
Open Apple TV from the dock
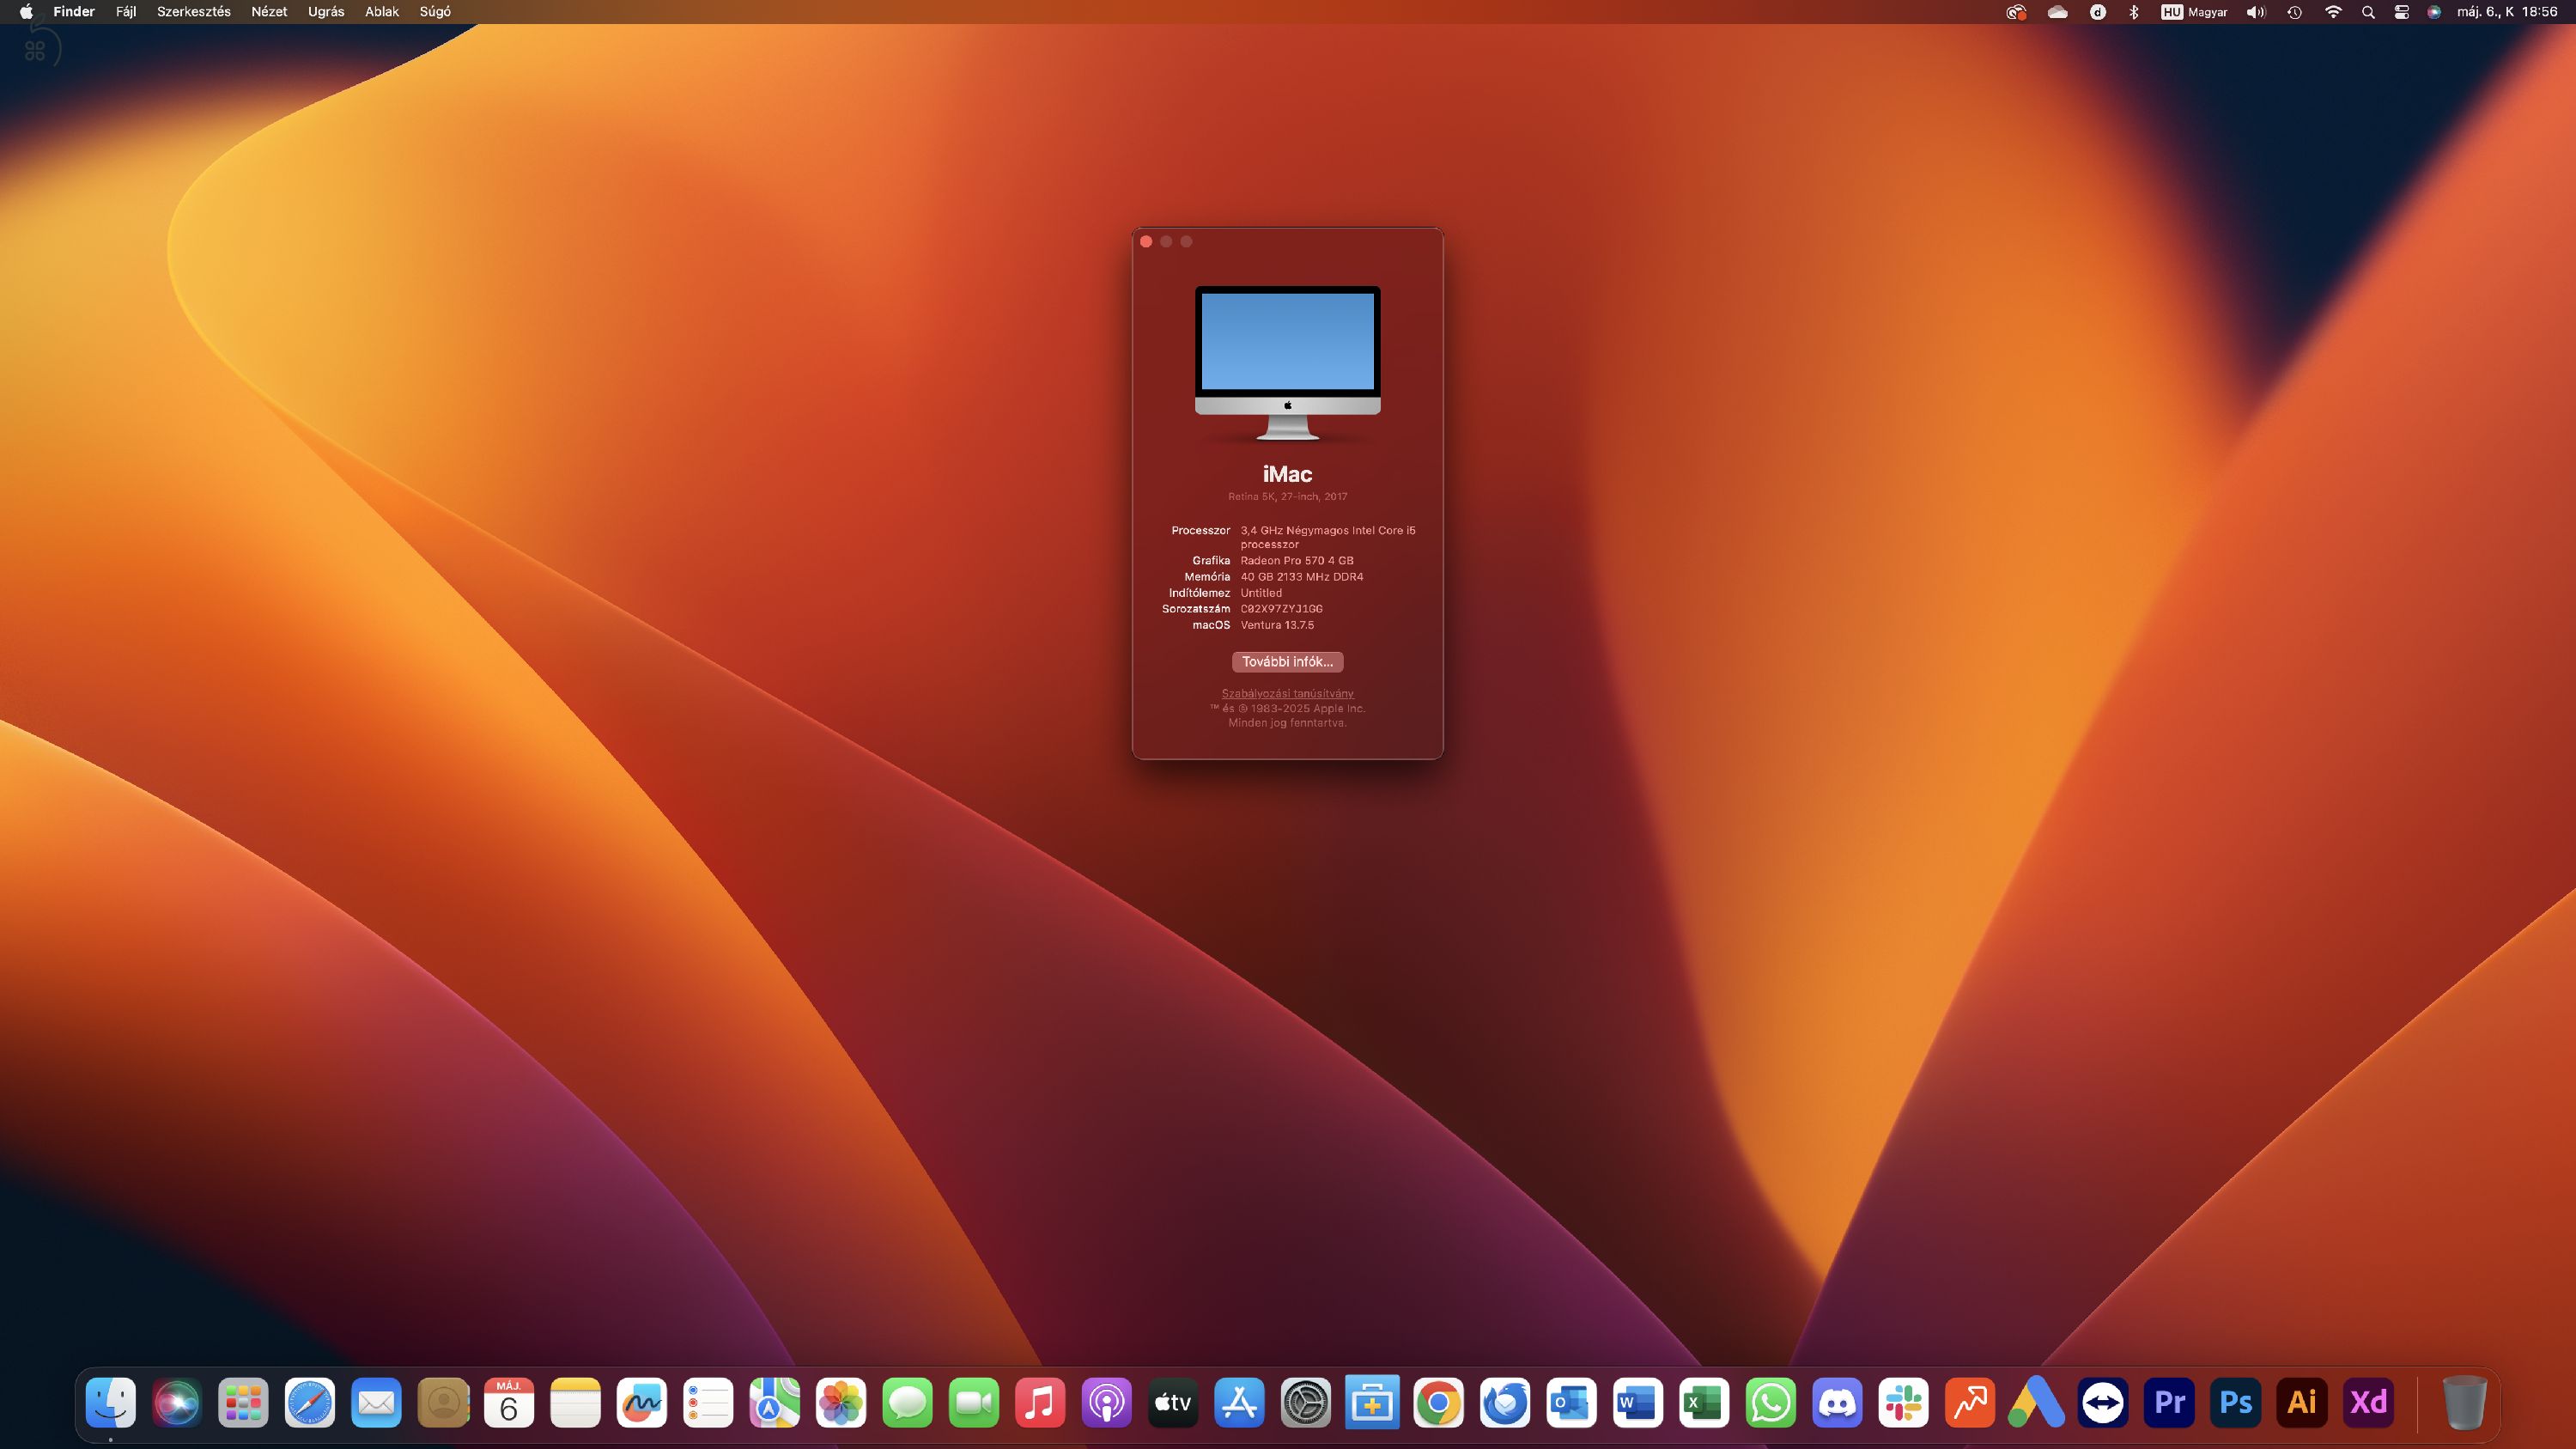point(1173,1402)
